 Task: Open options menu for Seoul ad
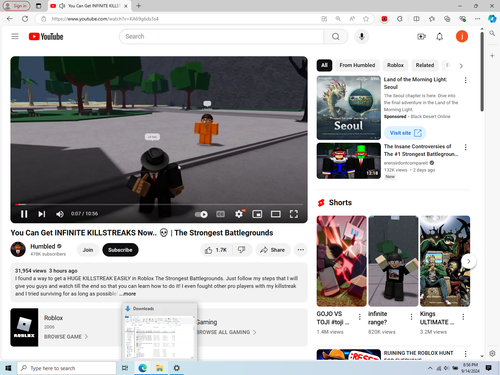click(466, 80)
